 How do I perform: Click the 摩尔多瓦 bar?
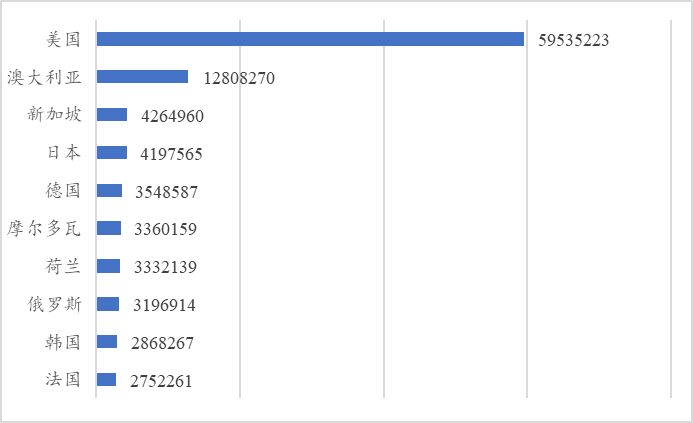pyautogui.click(x=109, y=228)
